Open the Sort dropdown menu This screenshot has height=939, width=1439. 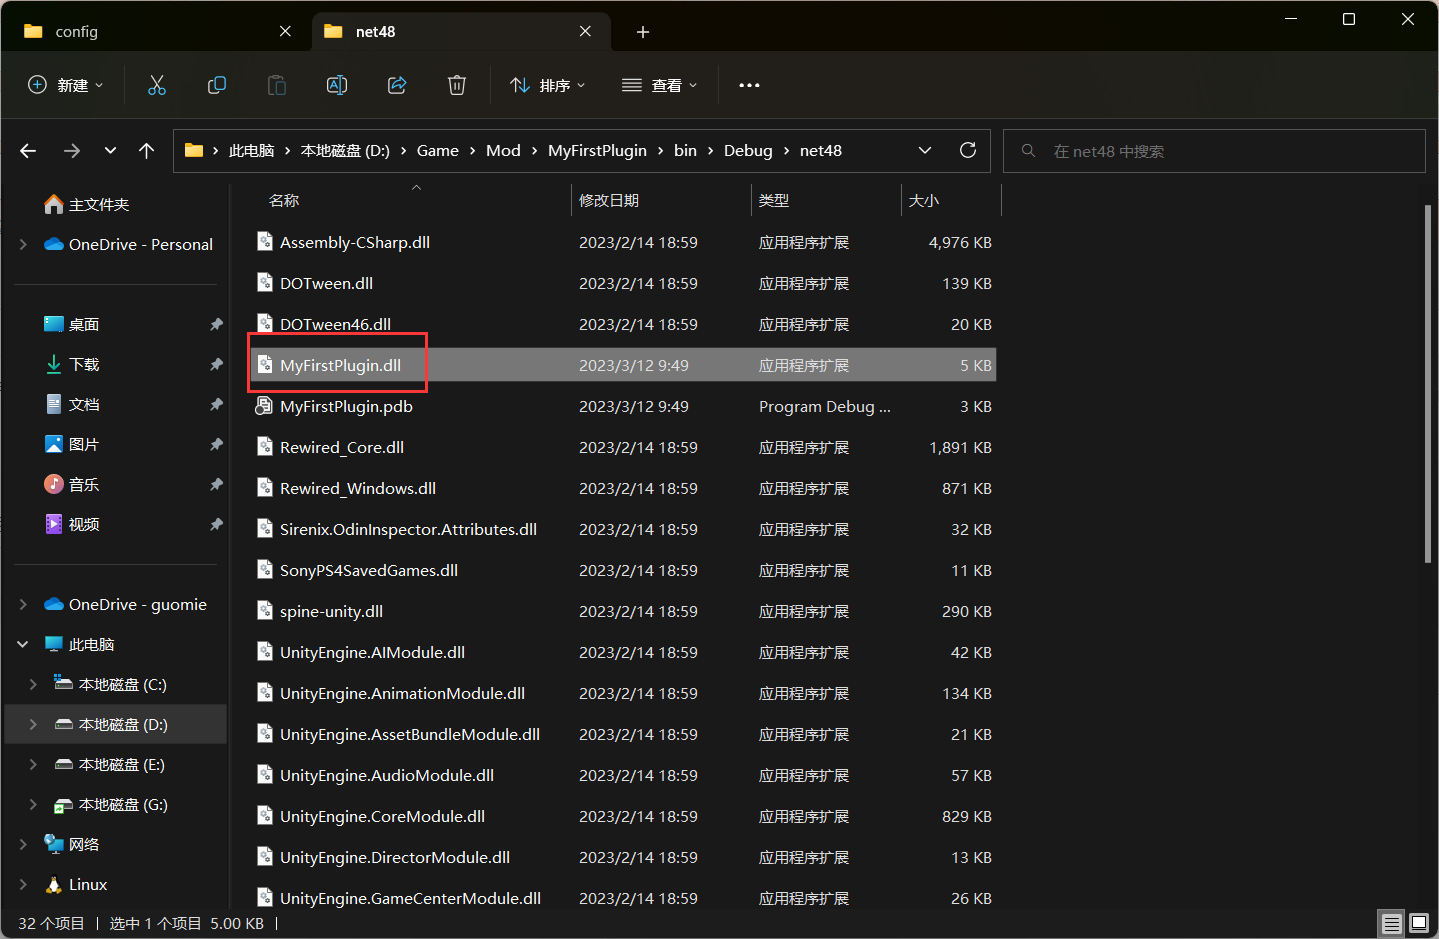548,86
